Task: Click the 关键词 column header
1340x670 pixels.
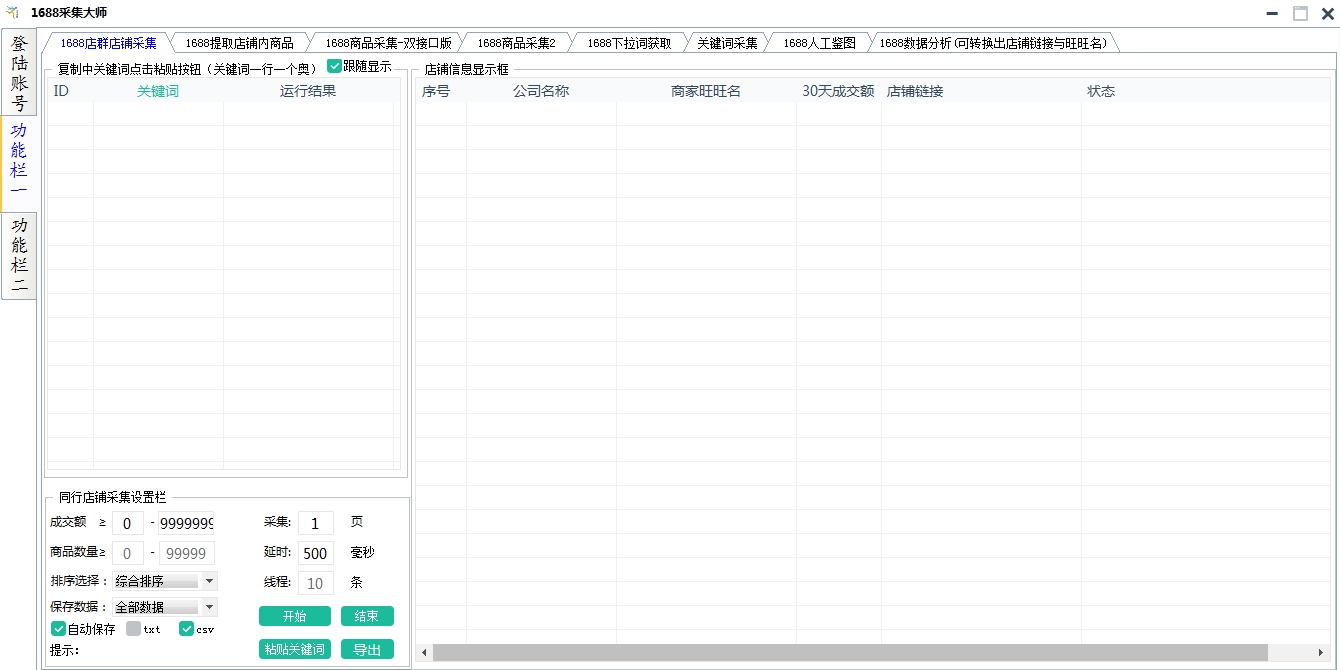Action: [x=158, y=91]
